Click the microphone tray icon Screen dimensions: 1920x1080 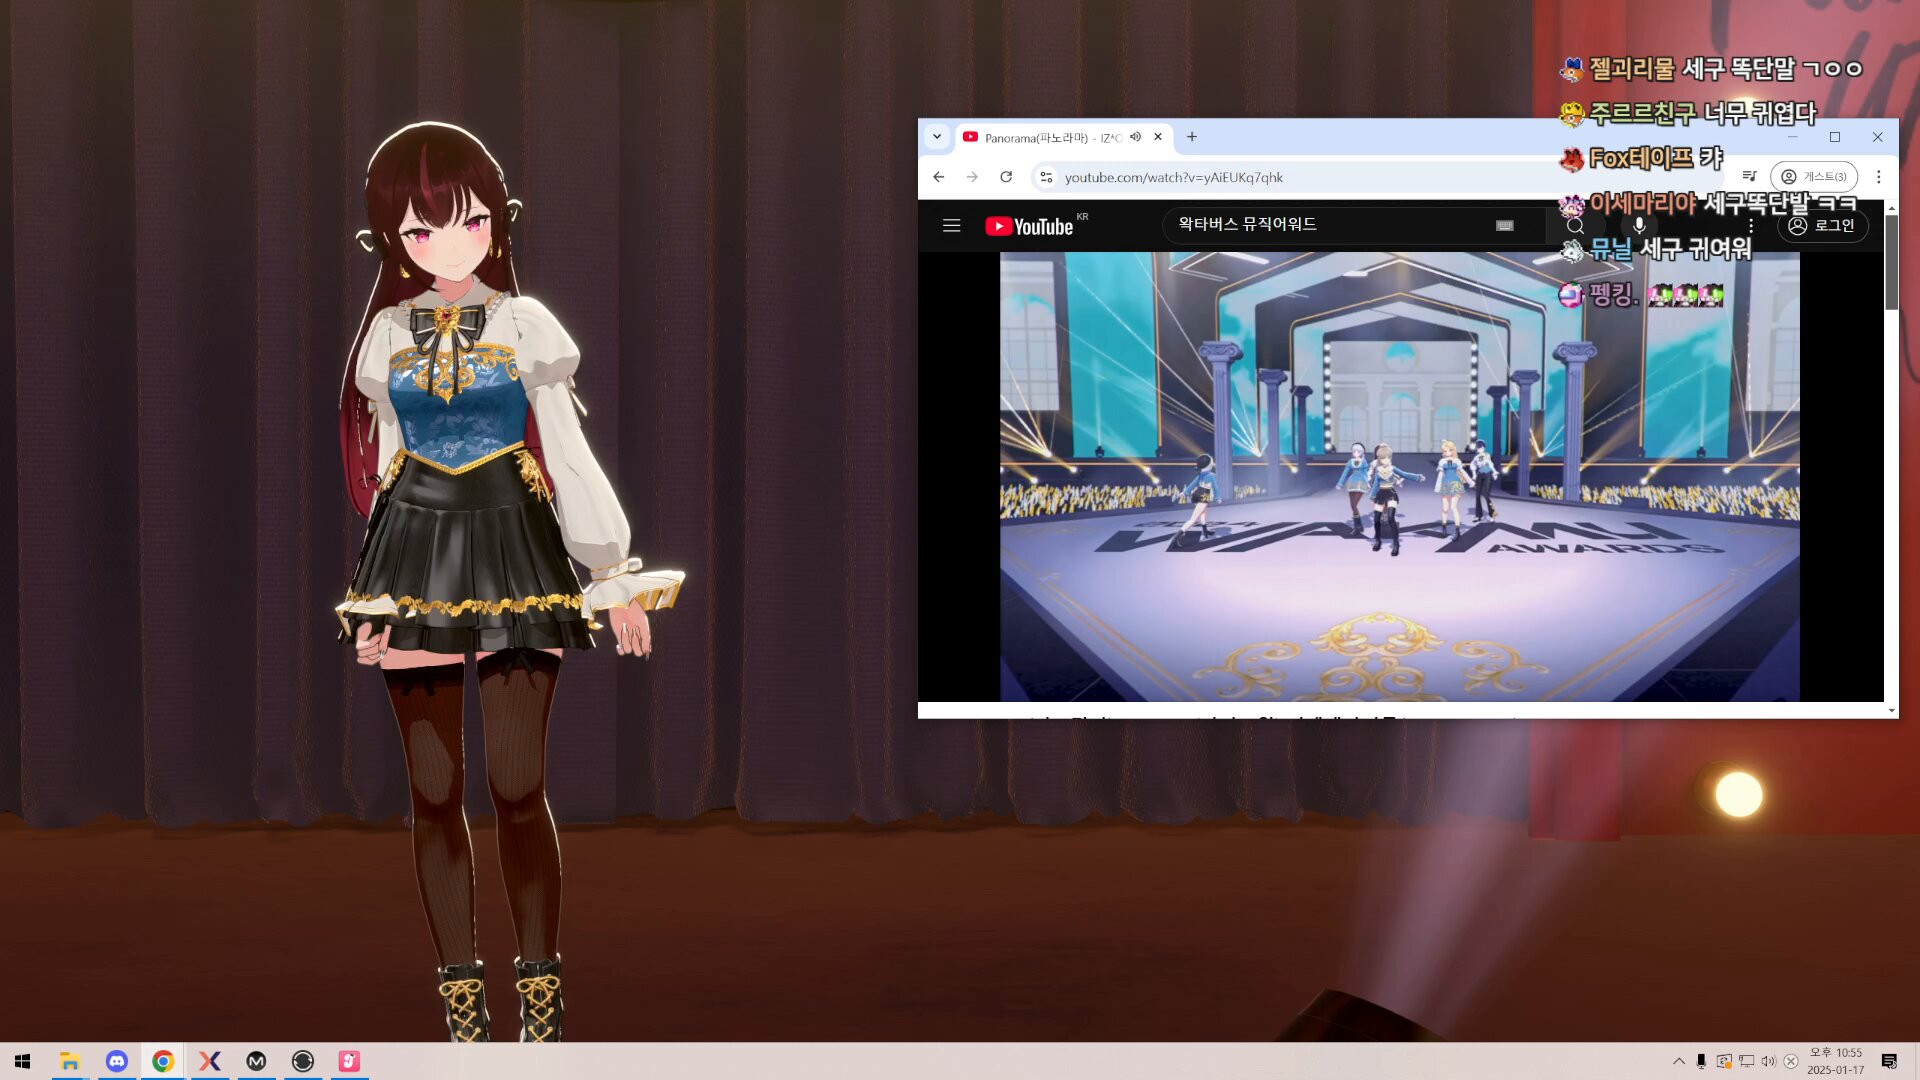tap(1701, 1061)
